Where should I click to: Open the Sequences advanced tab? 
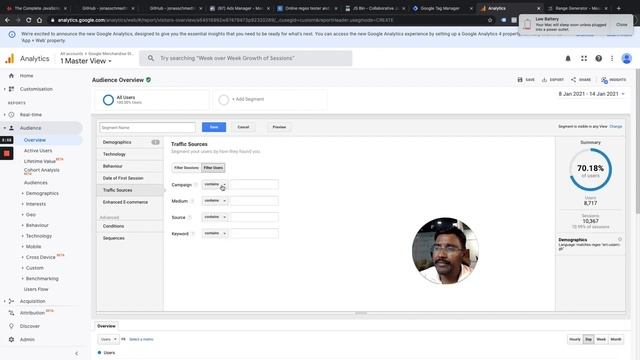click(x=130, y=238)
